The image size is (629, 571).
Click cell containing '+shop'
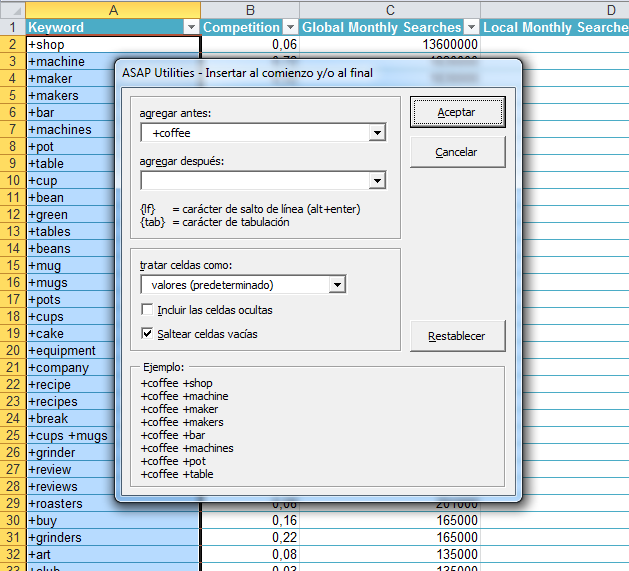pos(113,44)
